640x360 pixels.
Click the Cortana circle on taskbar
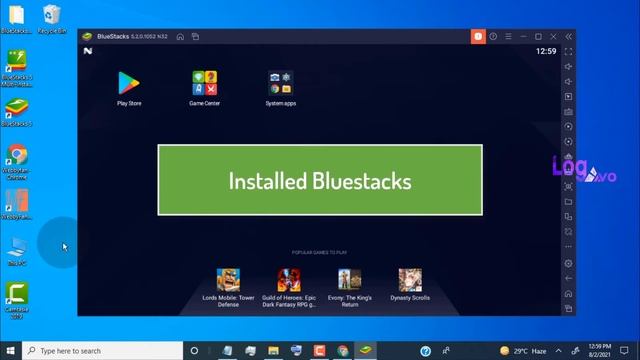click(194, 351)
